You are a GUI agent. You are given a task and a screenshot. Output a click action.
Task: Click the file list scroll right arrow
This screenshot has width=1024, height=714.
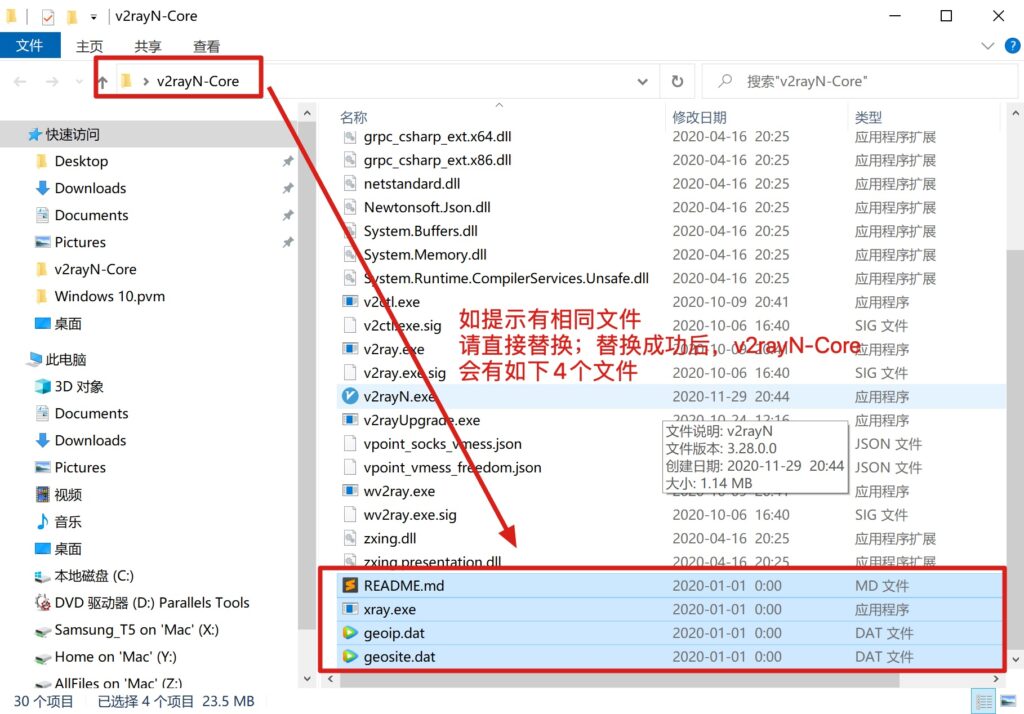[996, 679]
